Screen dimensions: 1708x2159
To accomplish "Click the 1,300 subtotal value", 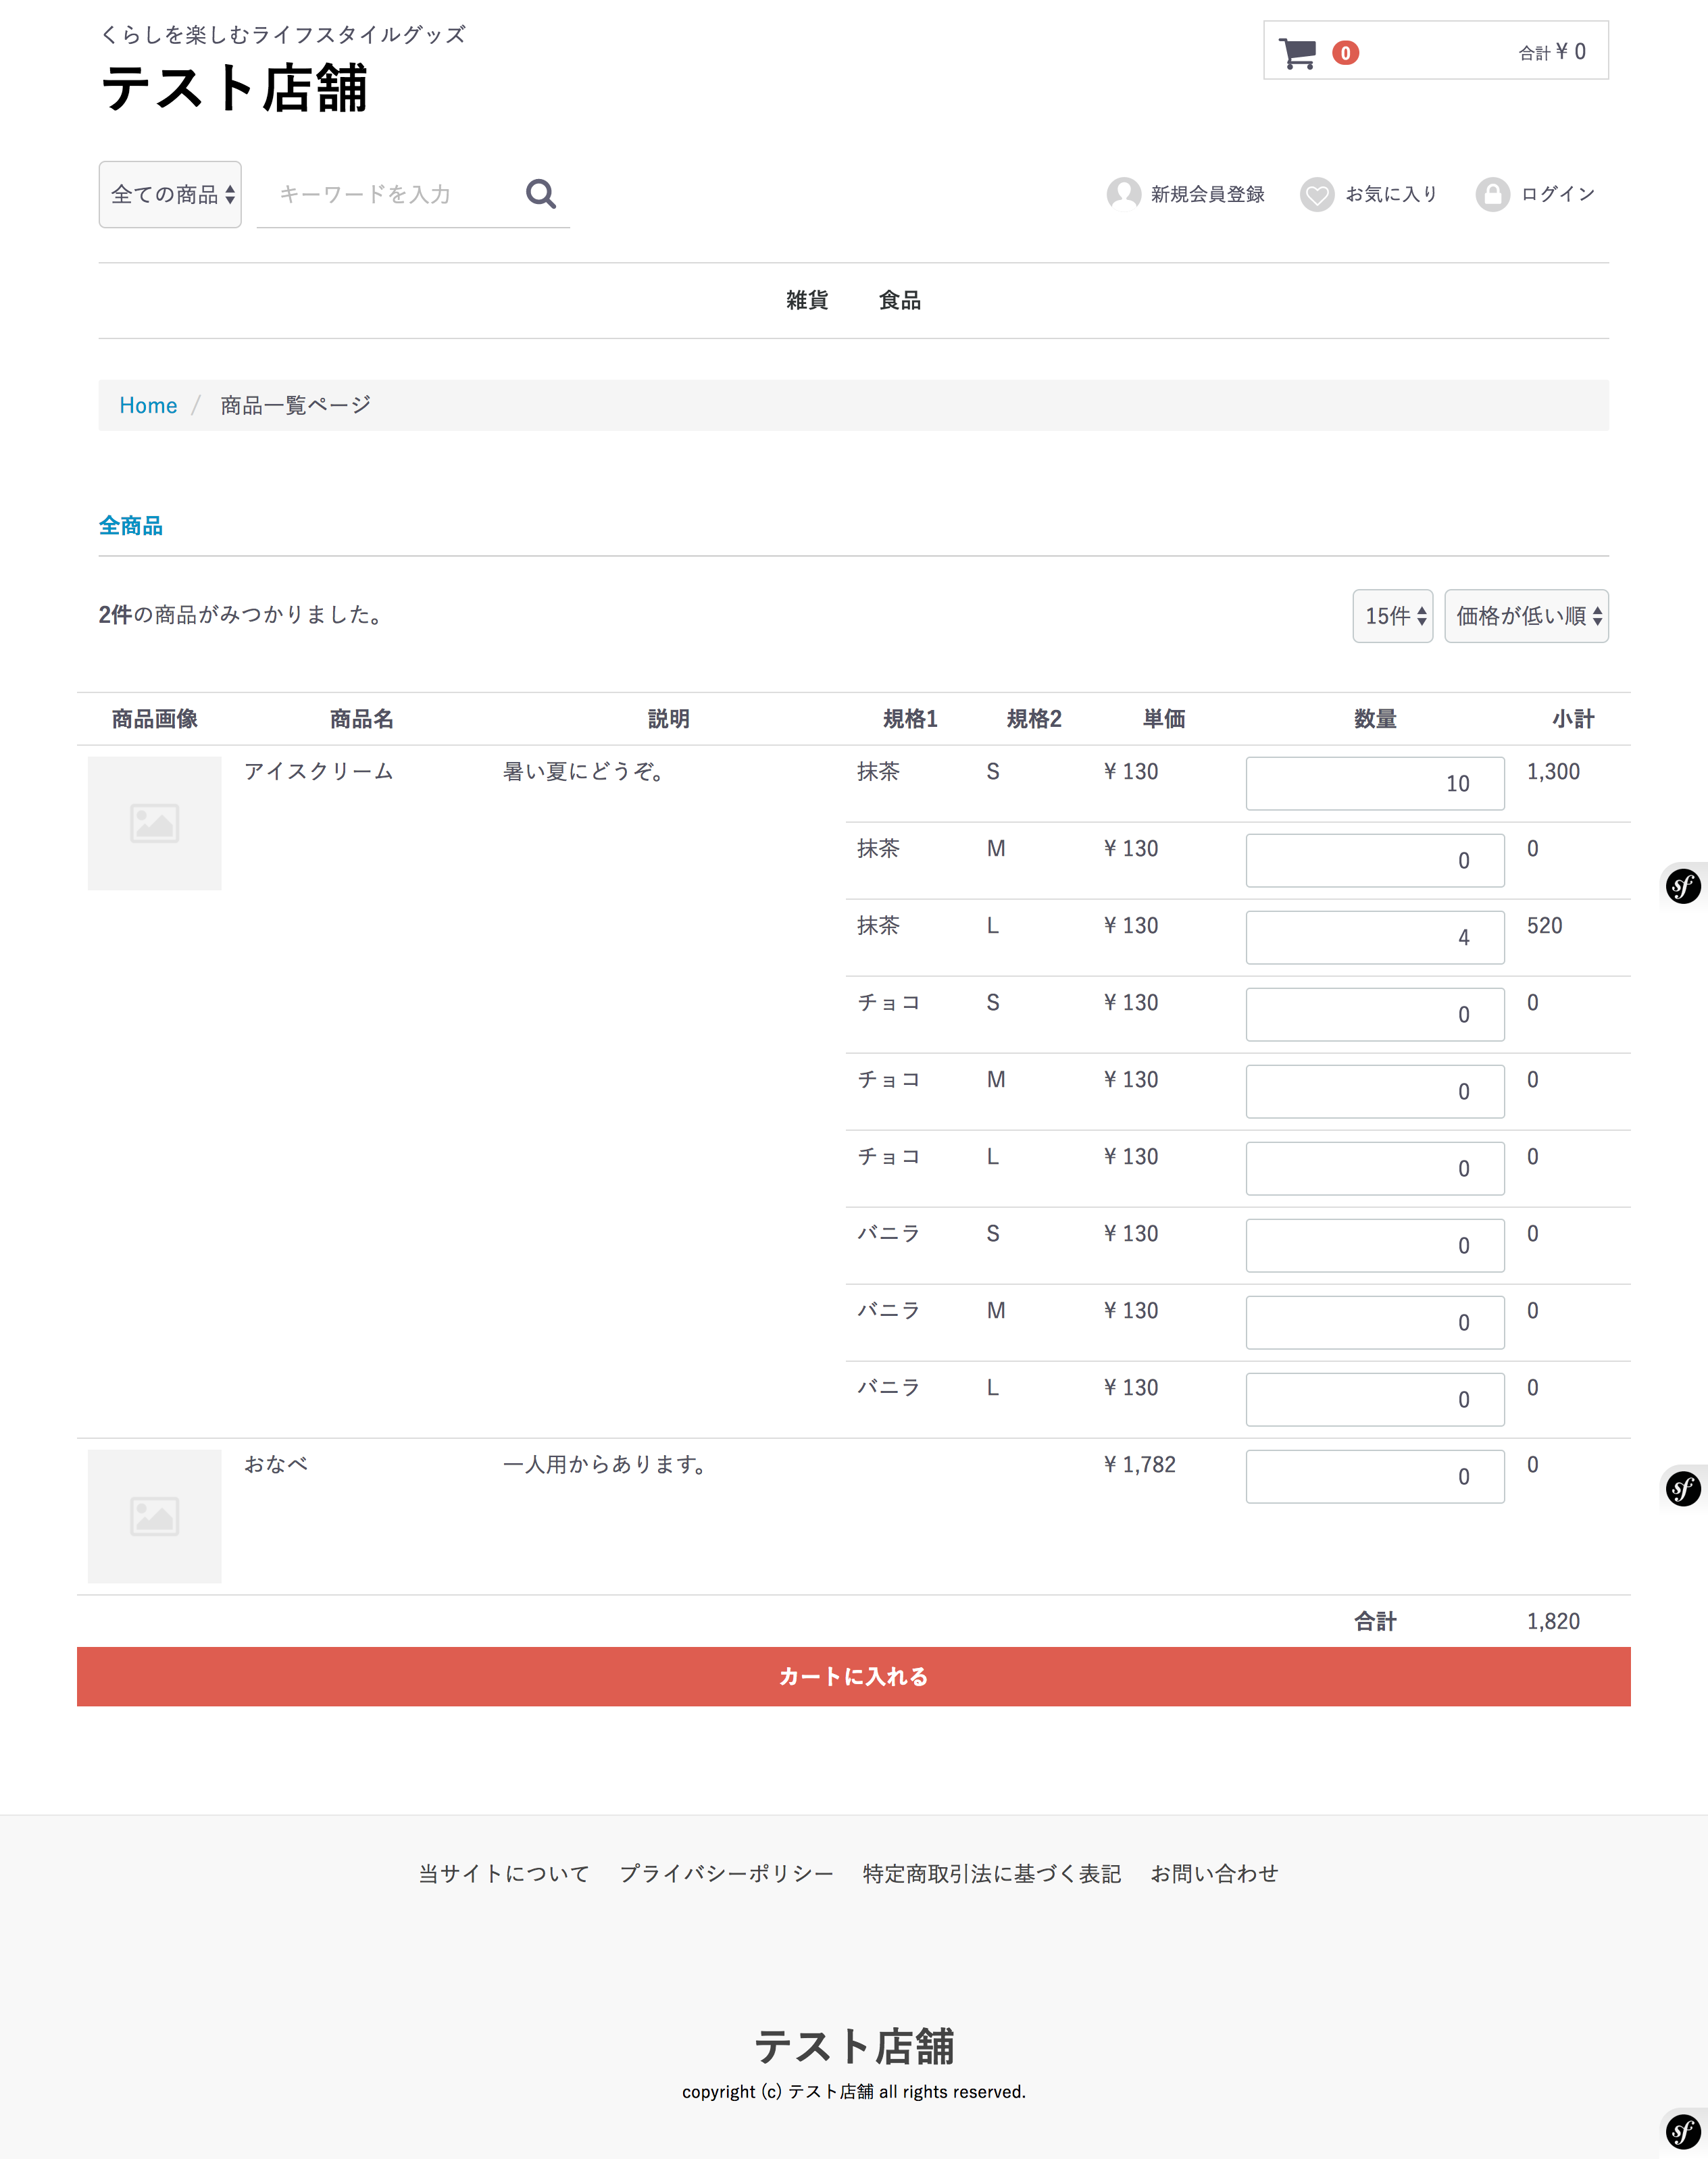I will click(1553, 771).
